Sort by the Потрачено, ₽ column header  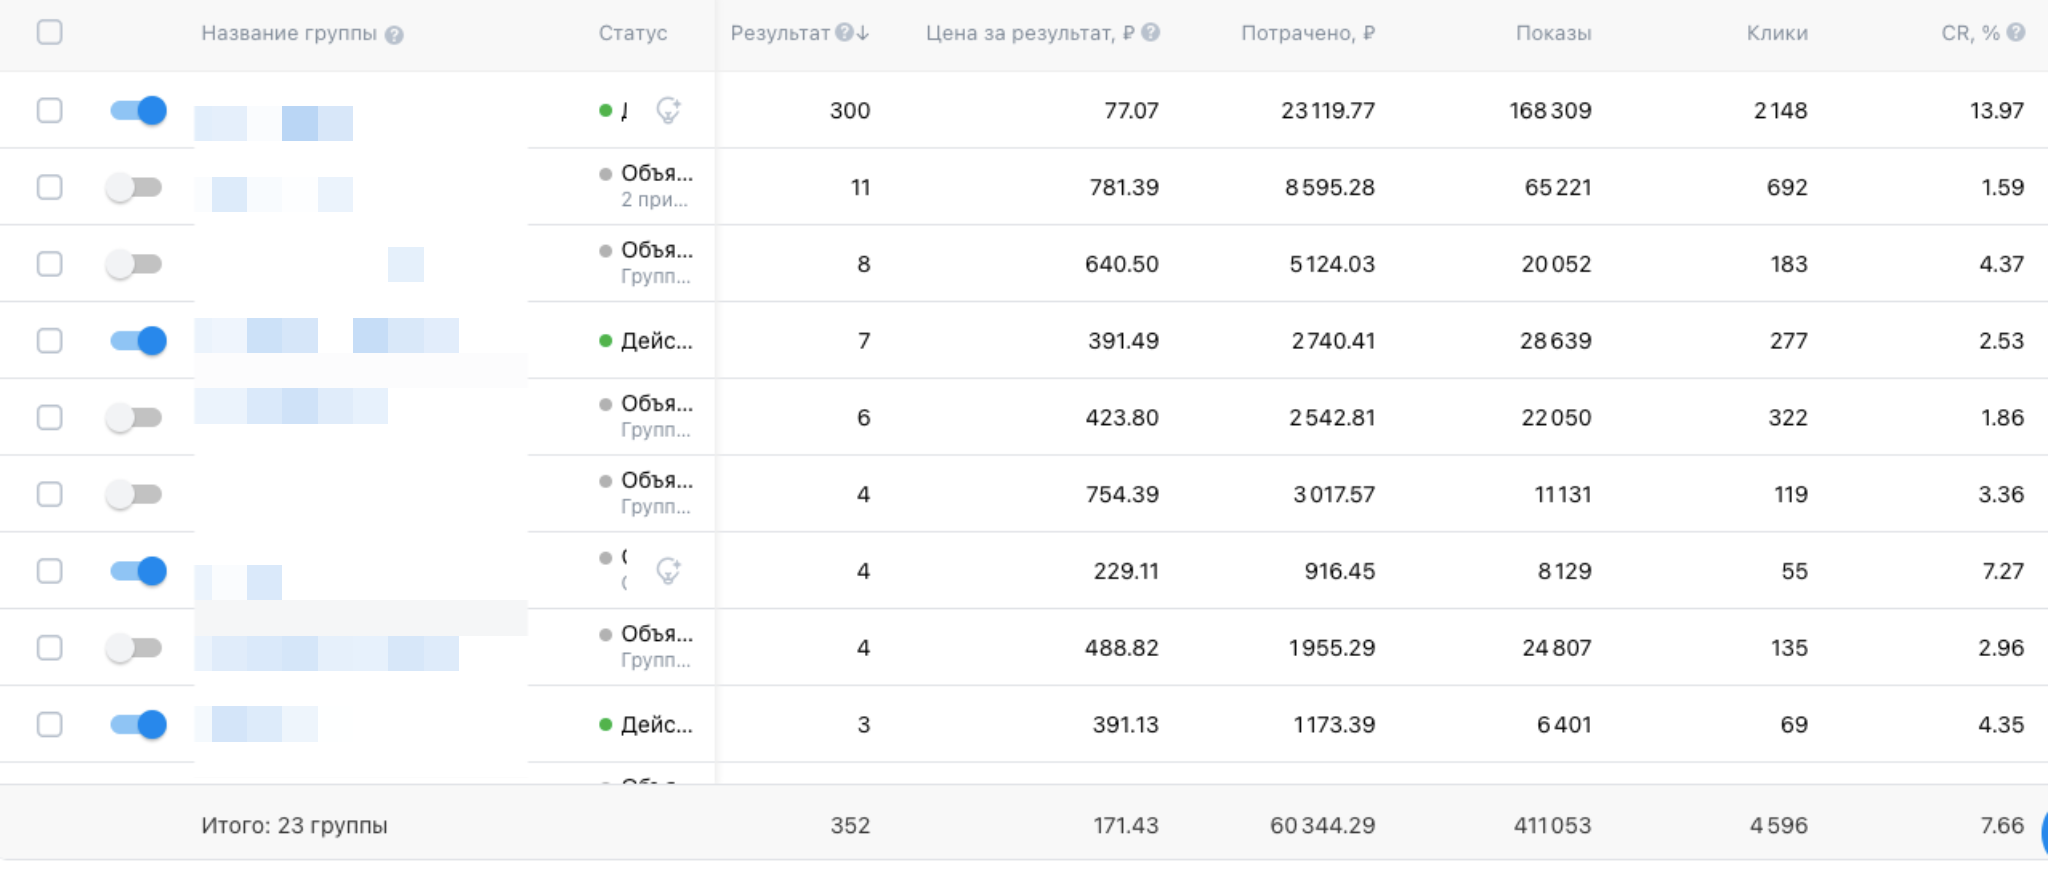tap(1307, 33)
